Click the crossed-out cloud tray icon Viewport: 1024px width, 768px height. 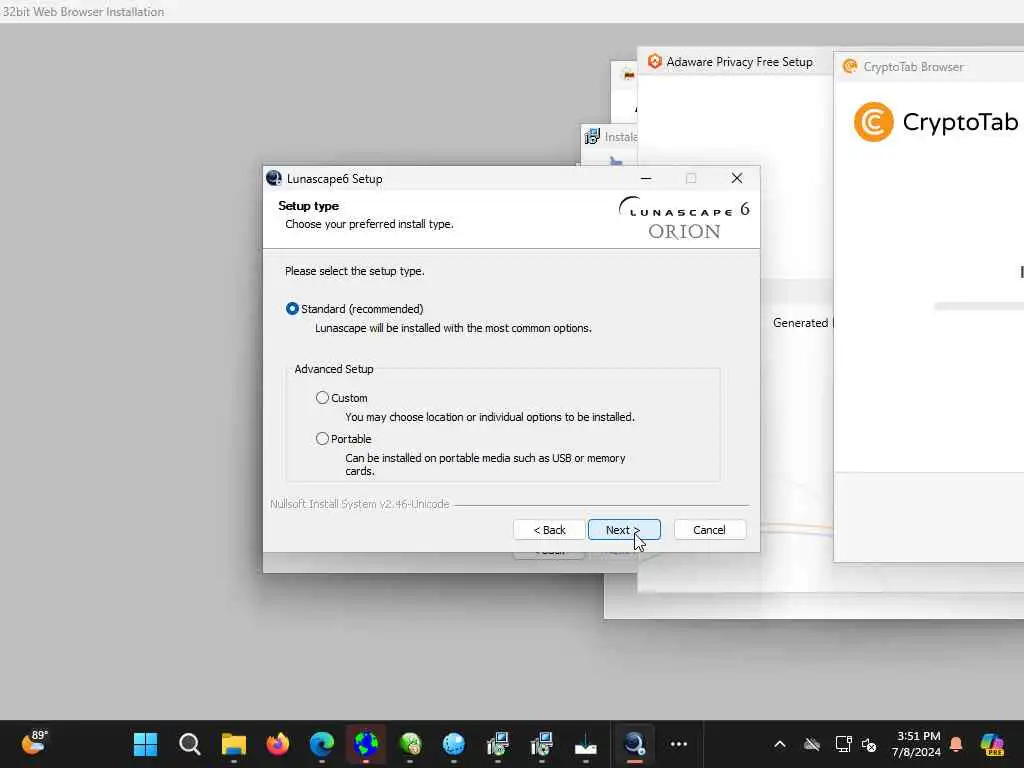tap(812, 744)
